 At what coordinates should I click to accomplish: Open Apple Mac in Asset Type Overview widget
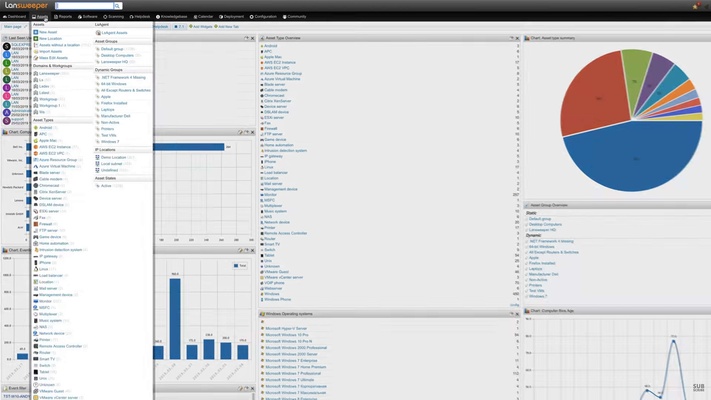tap(273, 57)
